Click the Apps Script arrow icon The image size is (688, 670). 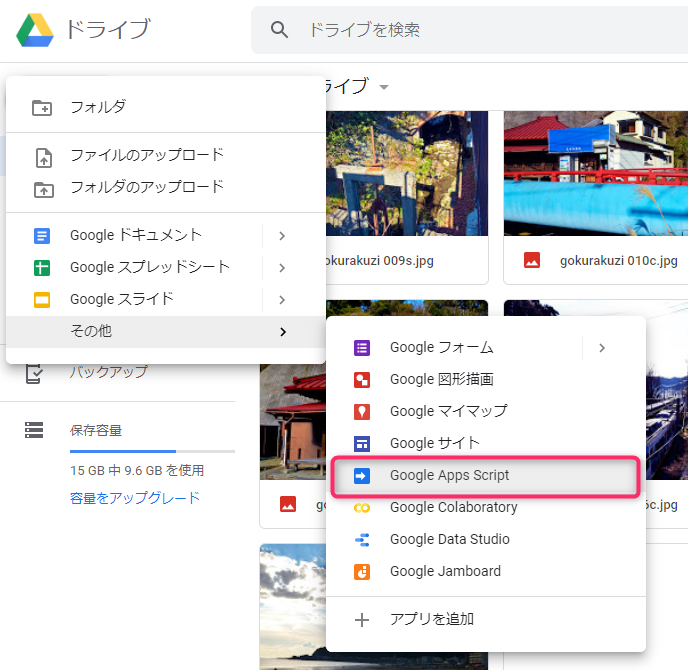coord(362,476)
